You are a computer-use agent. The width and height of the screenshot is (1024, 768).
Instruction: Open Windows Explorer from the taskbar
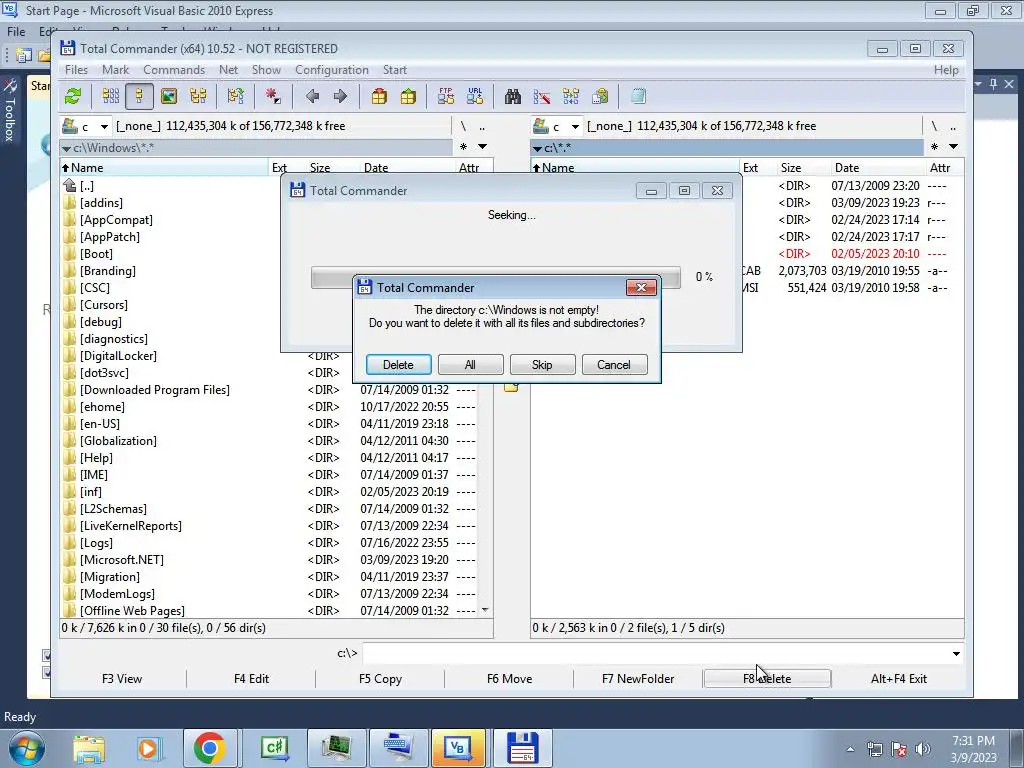coord(89,748)
